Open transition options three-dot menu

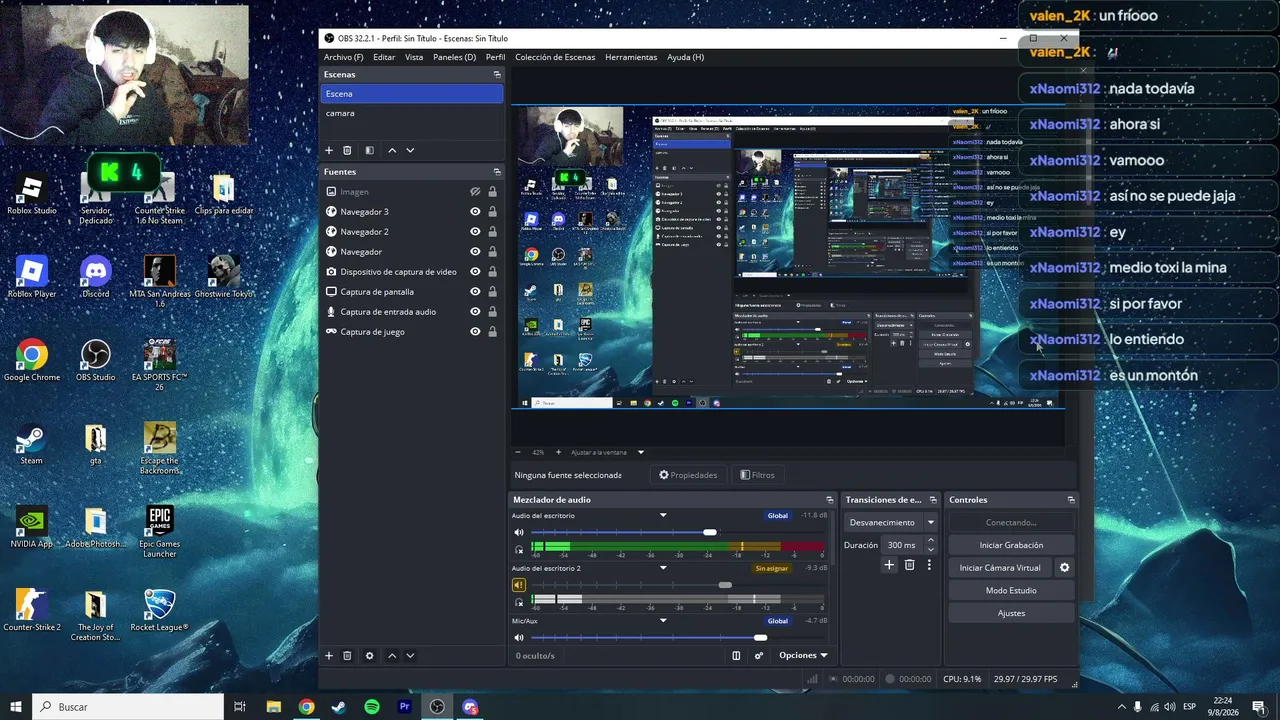[929, 565]
